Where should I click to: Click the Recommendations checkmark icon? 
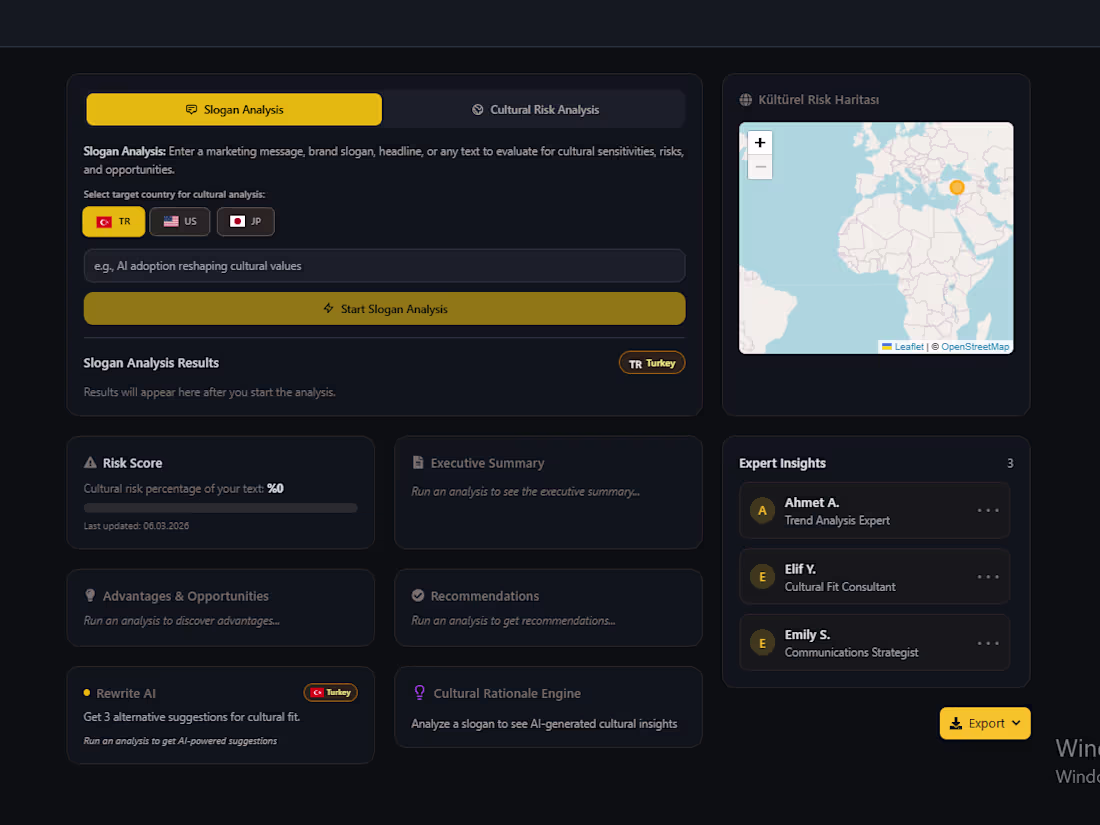click(418, 596)
